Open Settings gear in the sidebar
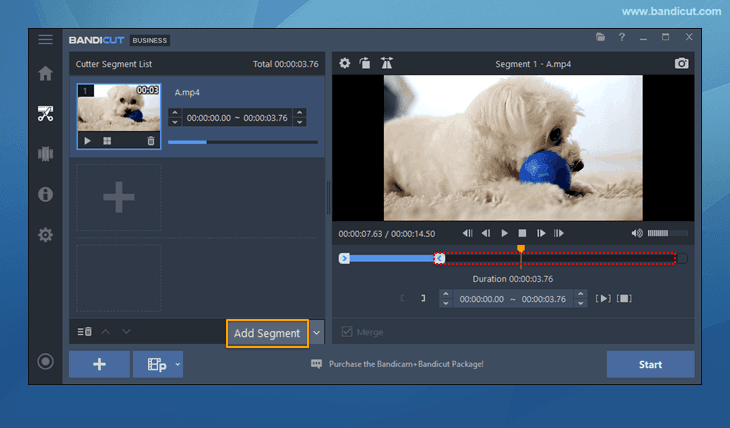 click(45, 235)
